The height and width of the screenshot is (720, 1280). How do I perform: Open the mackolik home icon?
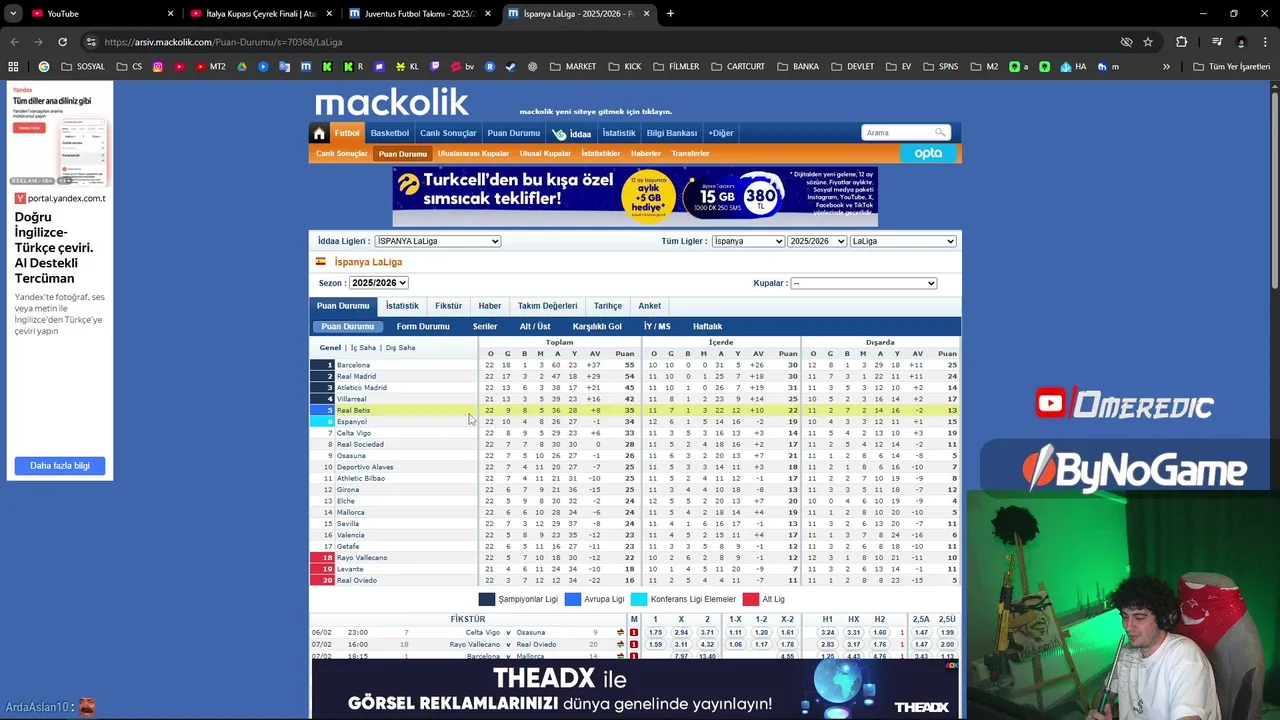coord(319,133)
